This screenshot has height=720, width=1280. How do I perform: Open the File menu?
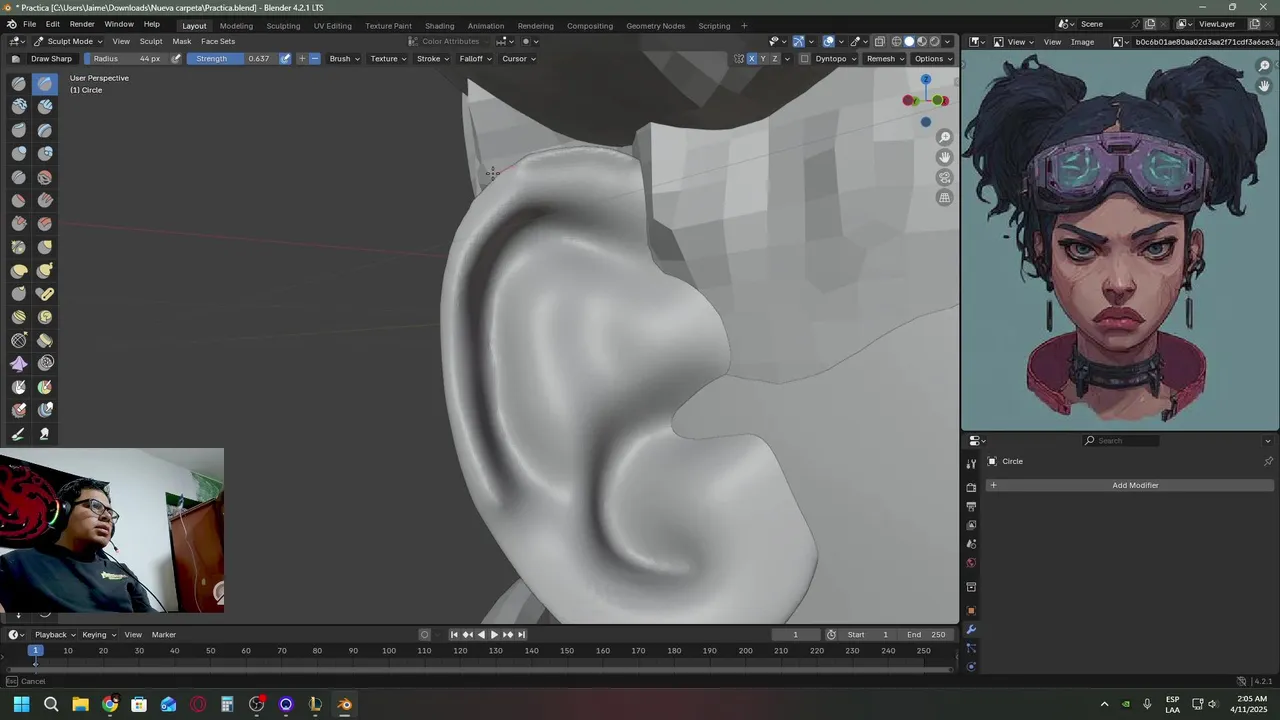click(29, 24)
